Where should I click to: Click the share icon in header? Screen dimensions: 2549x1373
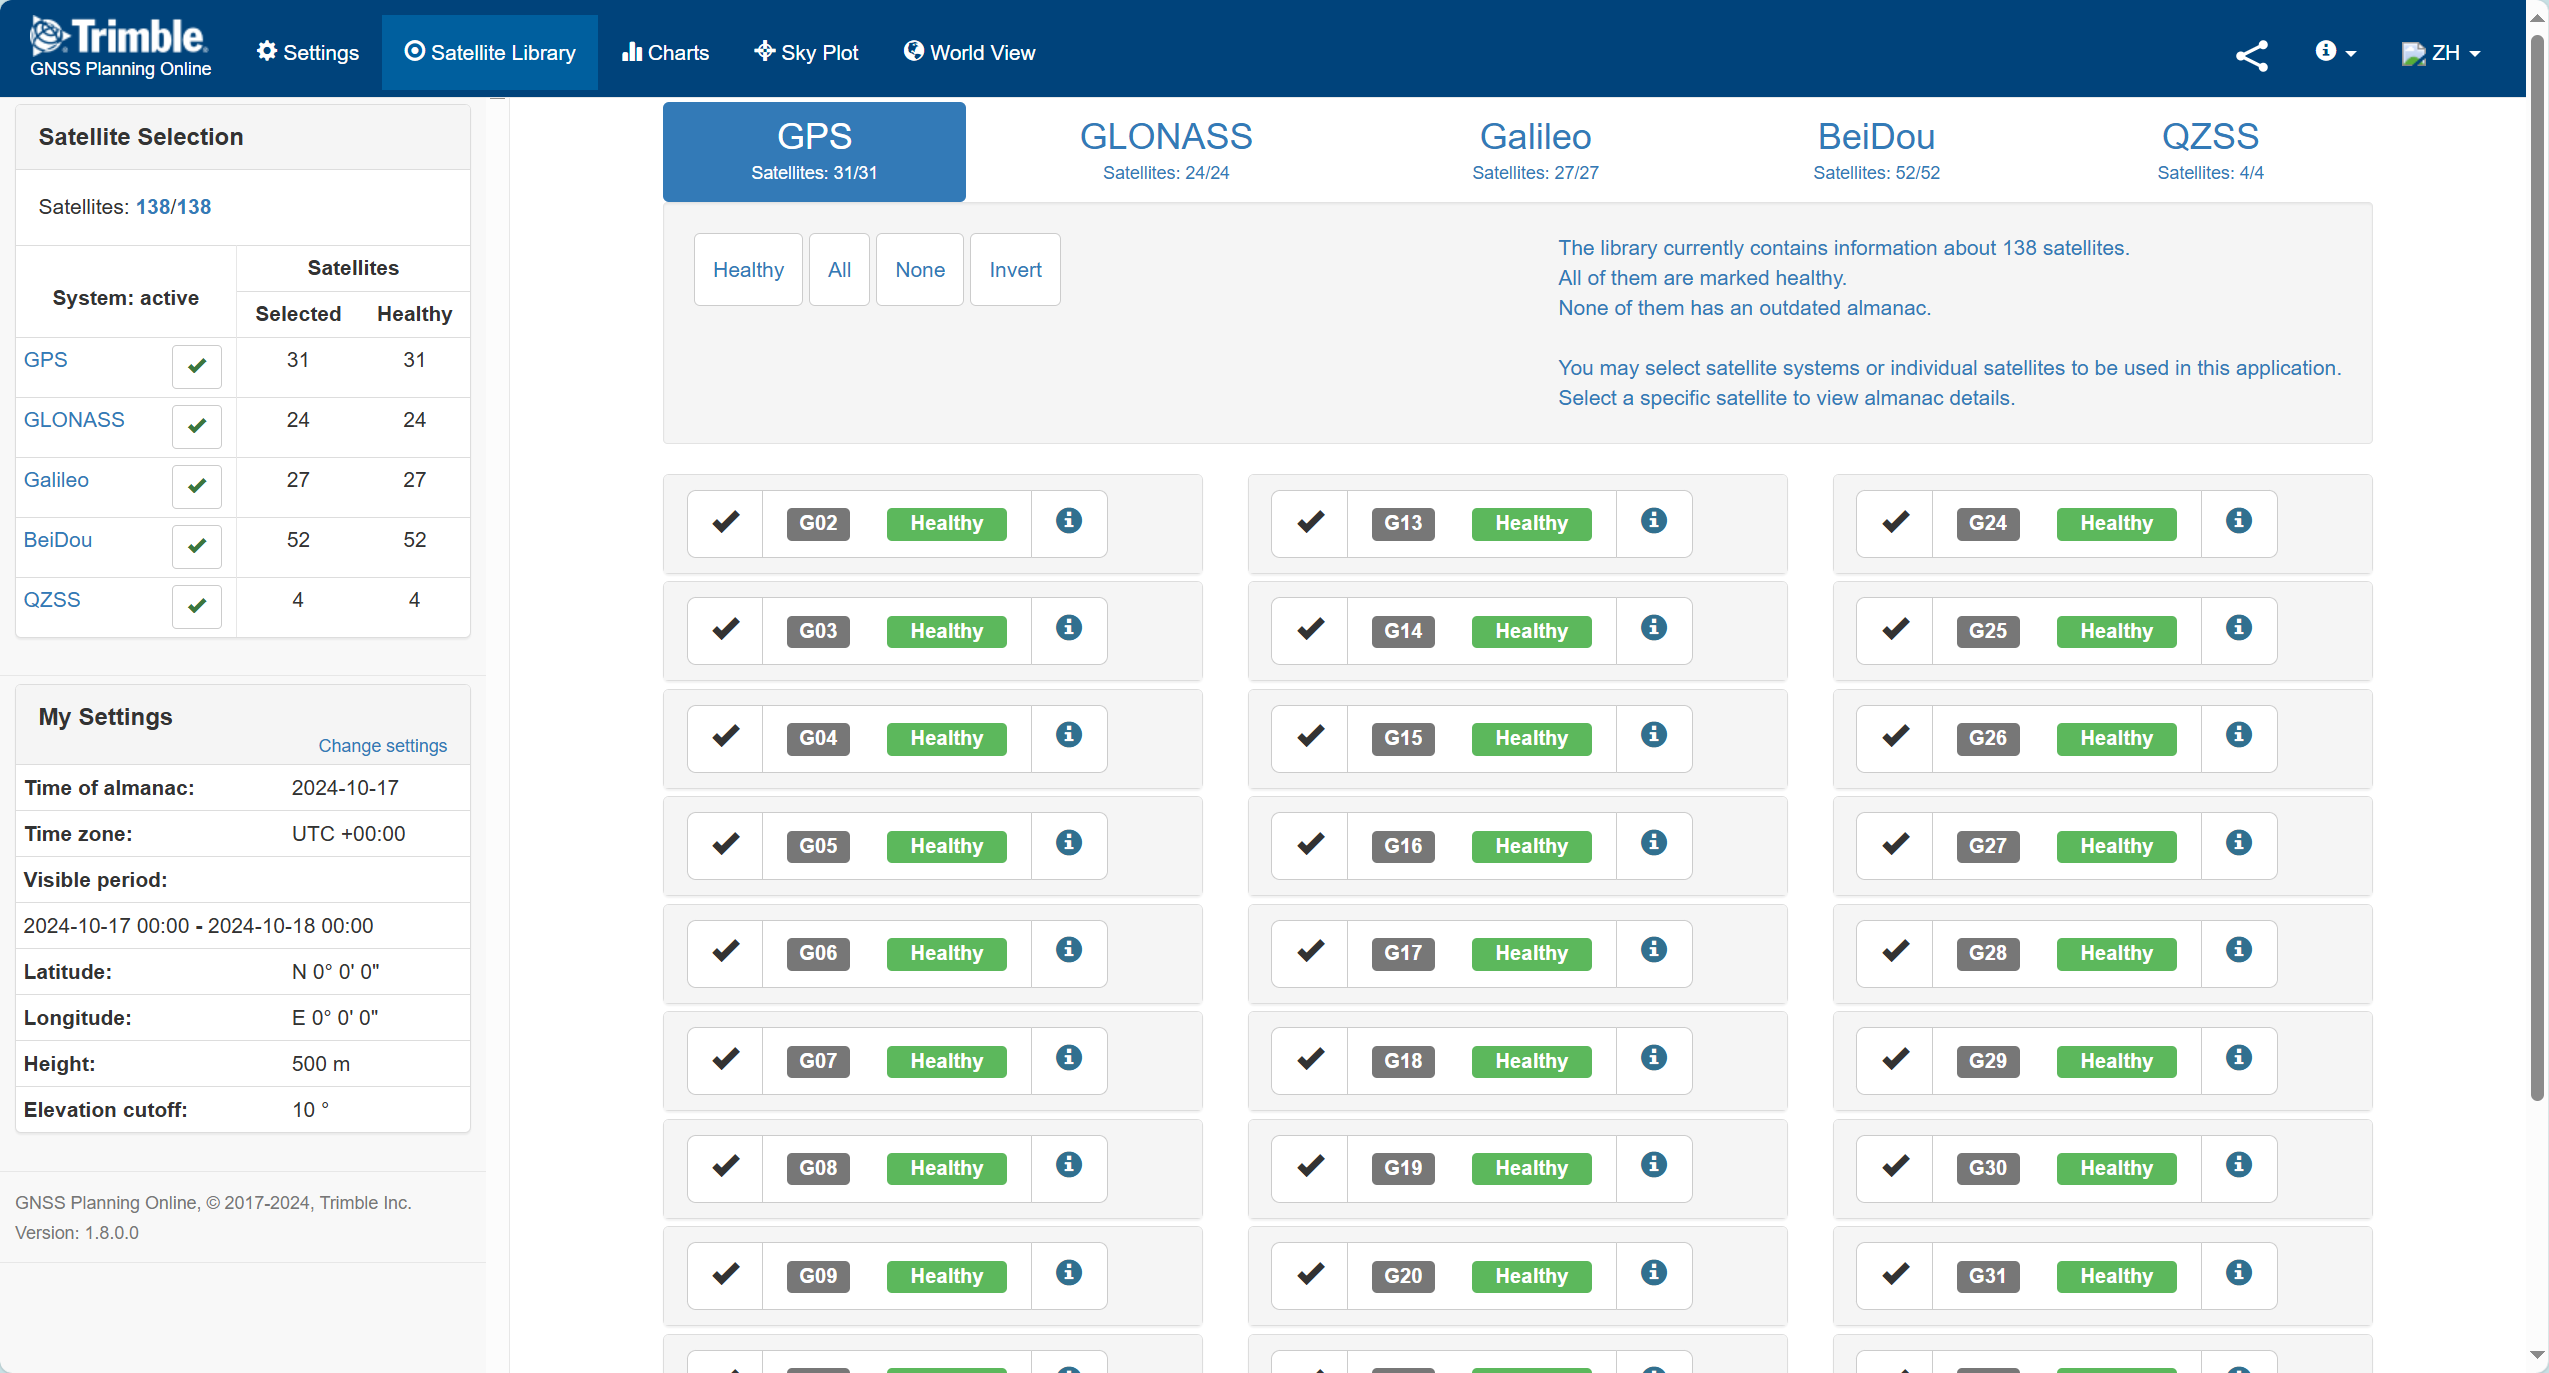[x=2251, y=55]
